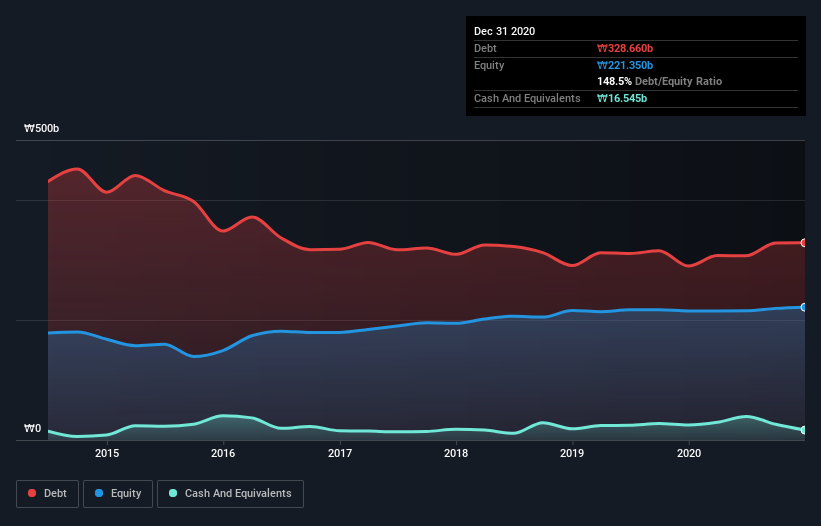Click the blue Equity endpoint marker
821x526 pixels.
(x=804, y=307)
